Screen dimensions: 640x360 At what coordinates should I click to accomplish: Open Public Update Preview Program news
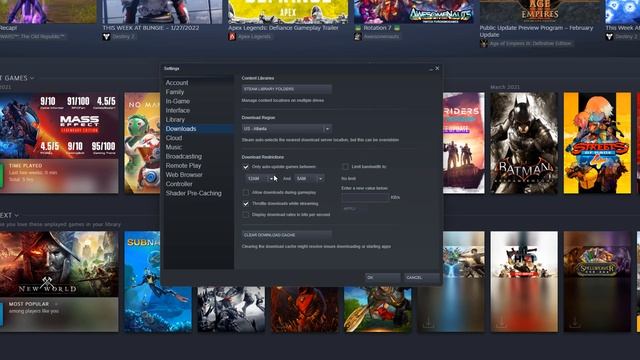coord(536,31)
